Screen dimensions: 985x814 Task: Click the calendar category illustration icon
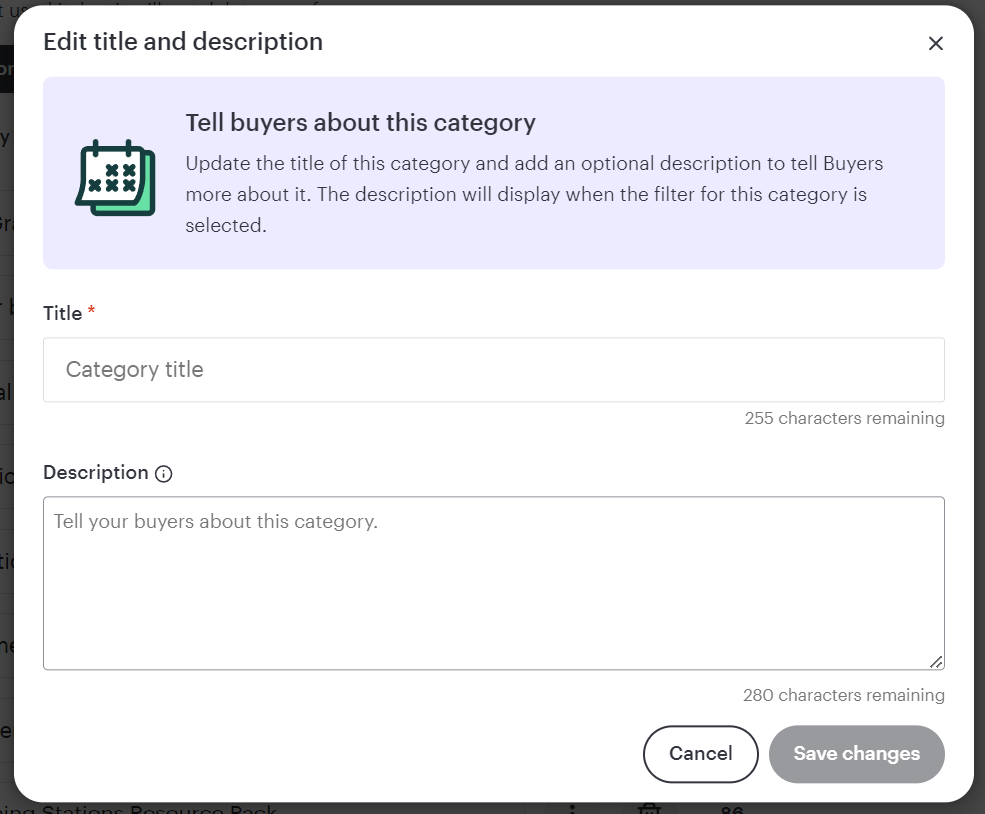click(115, 178)
